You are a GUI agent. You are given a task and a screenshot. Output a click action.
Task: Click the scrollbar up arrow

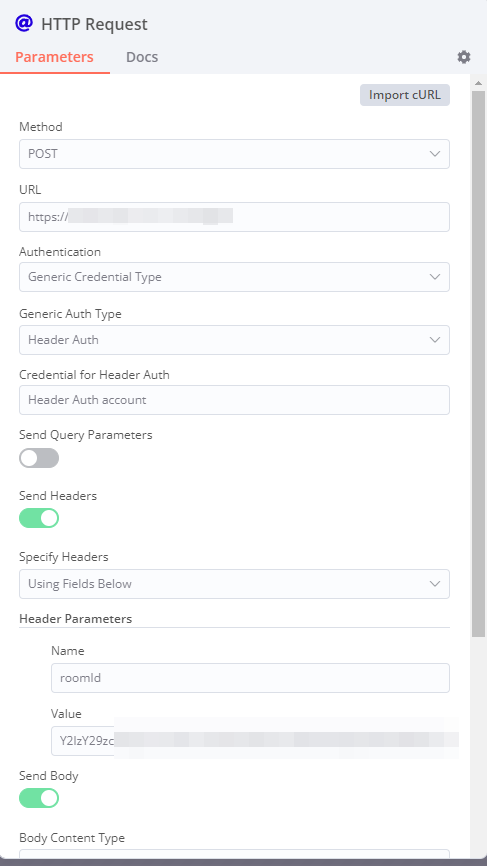point(478,83)
